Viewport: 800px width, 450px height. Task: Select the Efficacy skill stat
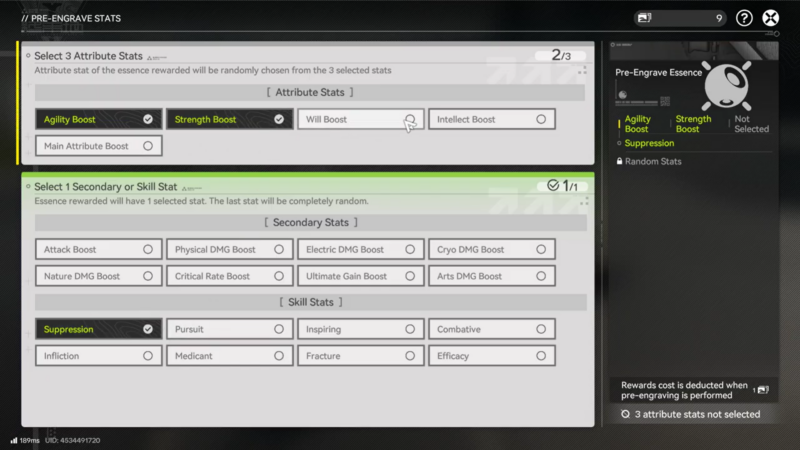click(491, 356)
